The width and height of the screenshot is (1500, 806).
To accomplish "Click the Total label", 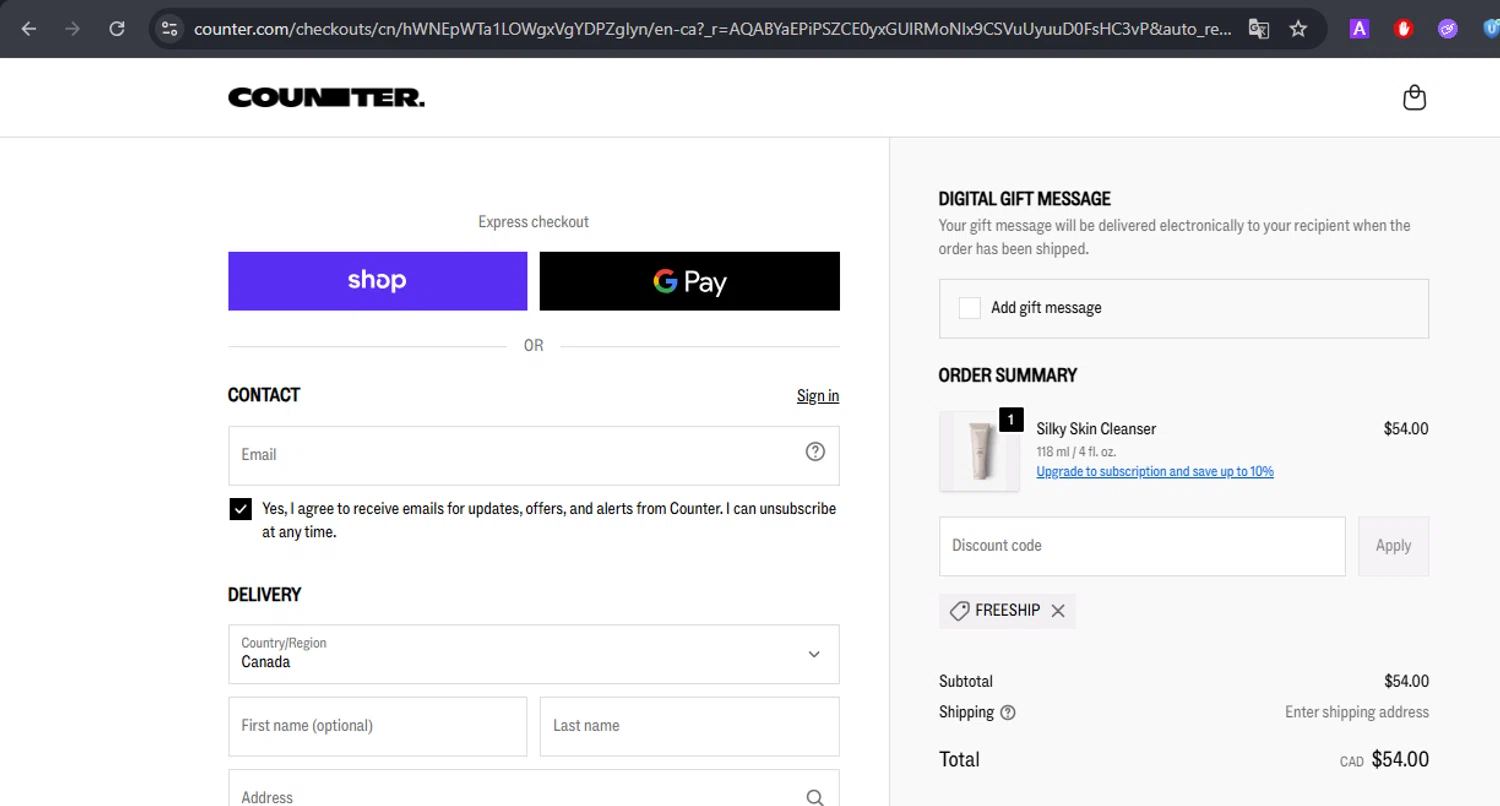I will pyautogui.click(x=959, y=760).
